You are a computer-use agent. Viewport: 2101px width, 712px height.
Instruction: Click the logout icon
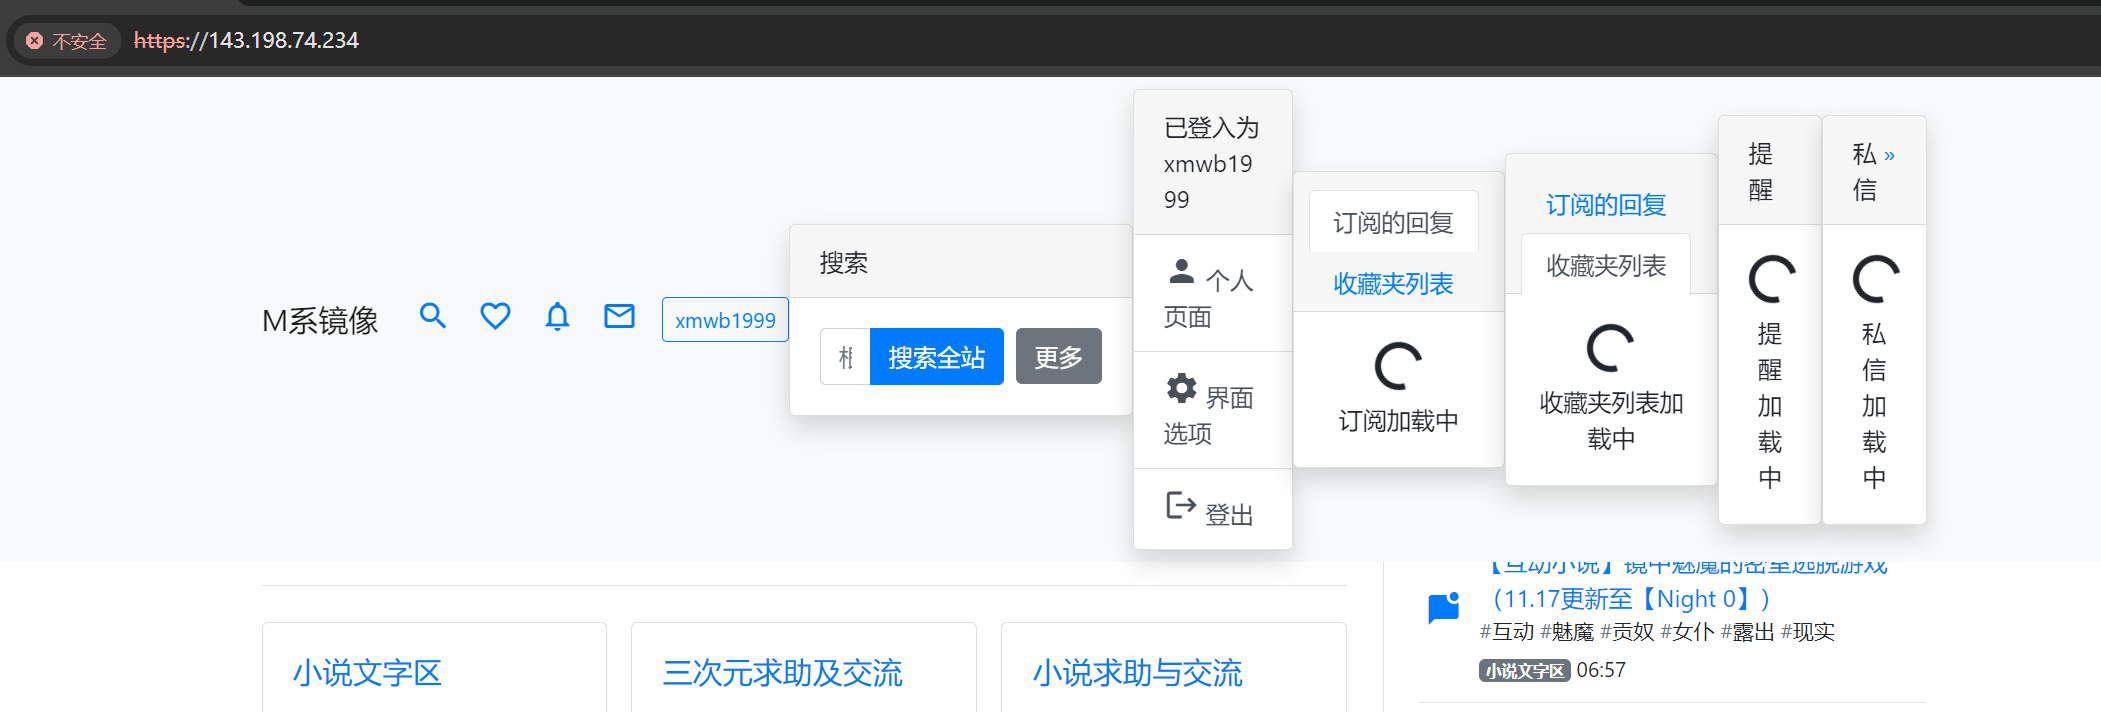(x=1181, y=506)
